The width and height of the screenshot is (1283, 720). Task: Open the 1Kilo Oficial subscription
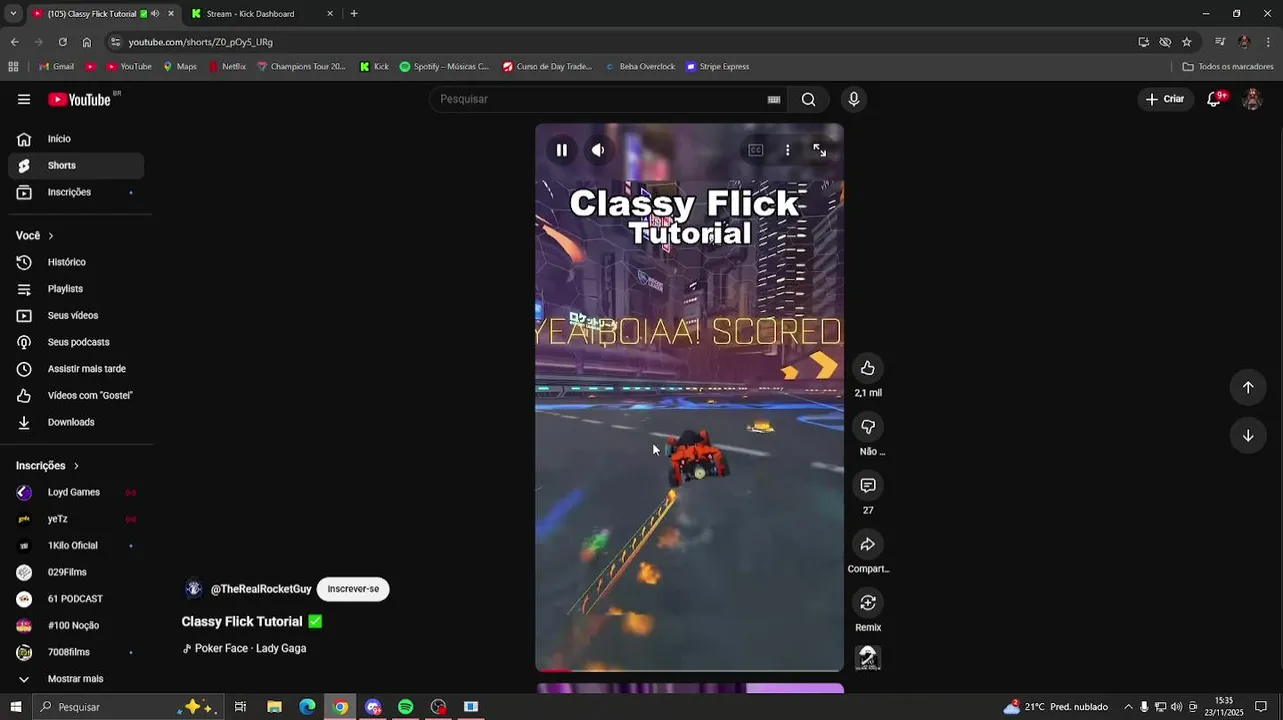click(x=76, y=546)
